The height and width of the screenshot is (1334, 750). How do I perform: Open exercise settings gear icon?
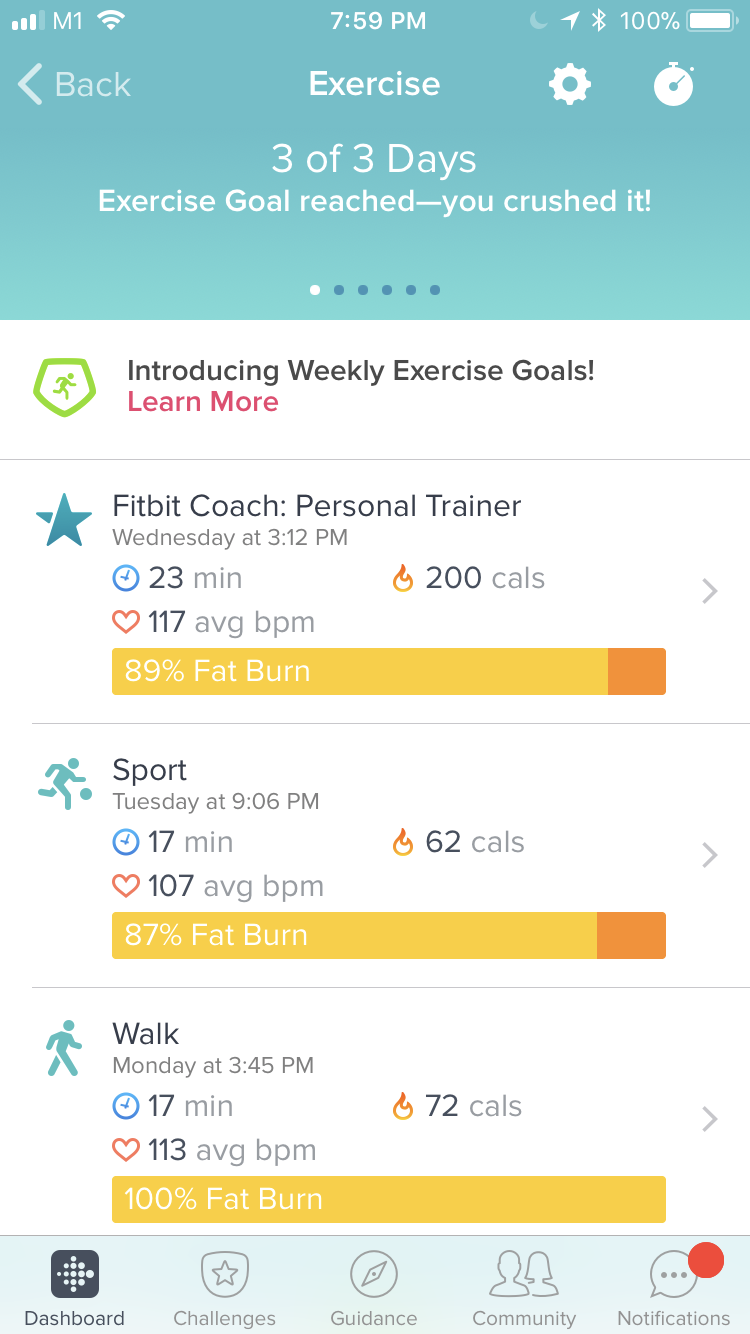coord(570,85)
